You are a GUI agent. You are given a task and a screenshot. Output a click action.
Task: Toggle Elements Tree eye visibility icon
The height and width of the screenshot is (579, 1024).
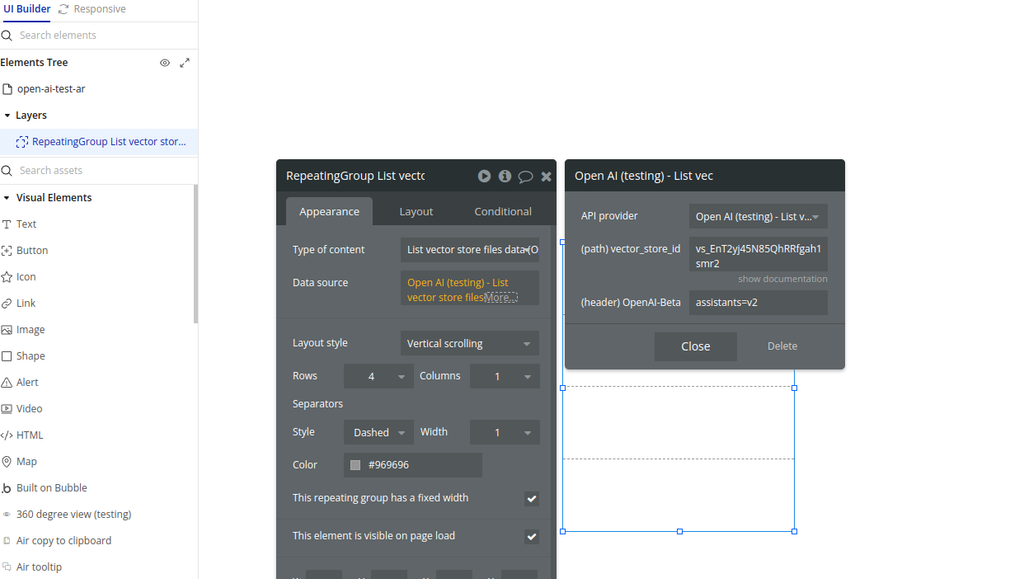click(x=165, y=63)
